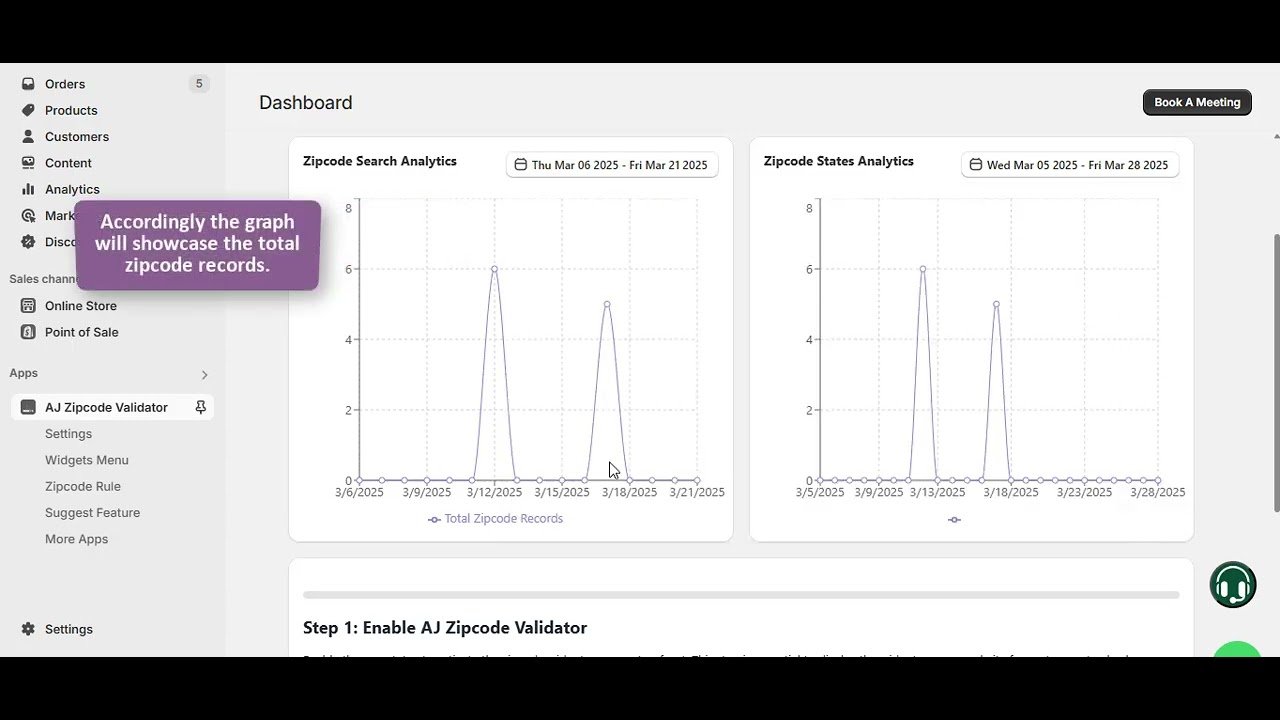Unpin AJ Zipcode Validator using pin icon
This screenshot has height=720, width=1280.
pyautogui.click(x=200, y=407)
